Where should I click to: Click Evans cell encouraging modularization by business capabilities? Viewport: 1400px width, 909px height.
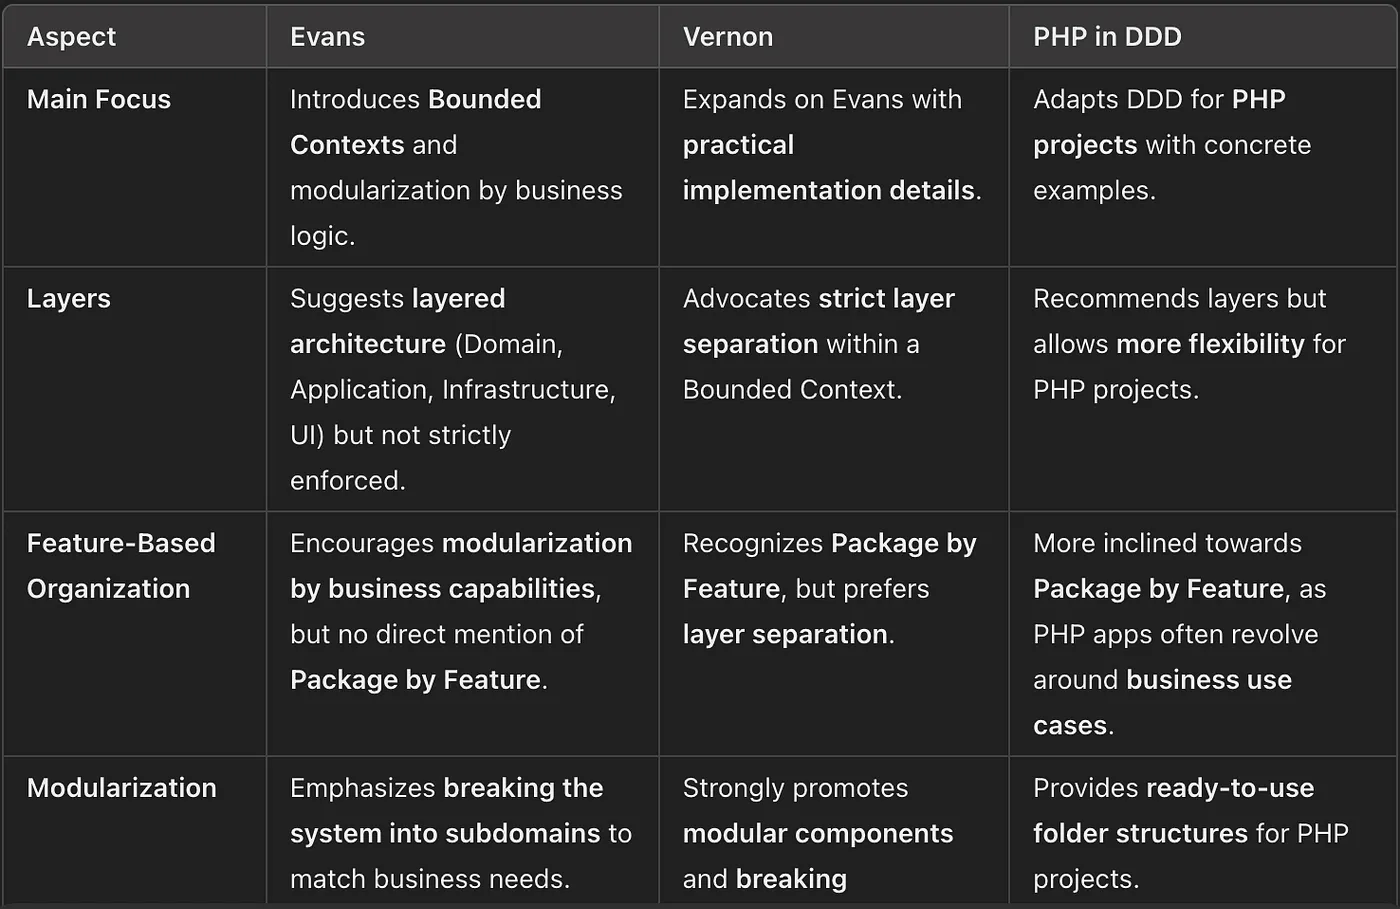coord(462,634)
